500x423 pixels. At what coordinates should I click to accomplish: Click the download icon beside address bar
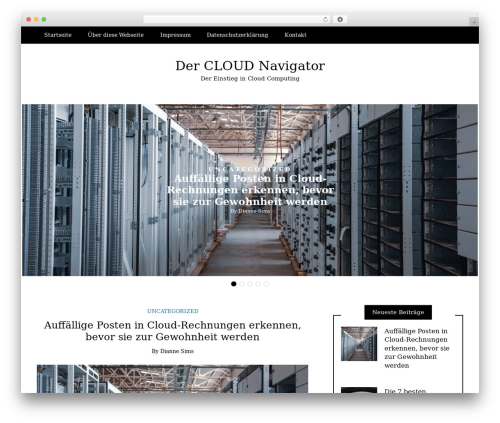pos(340,20)
